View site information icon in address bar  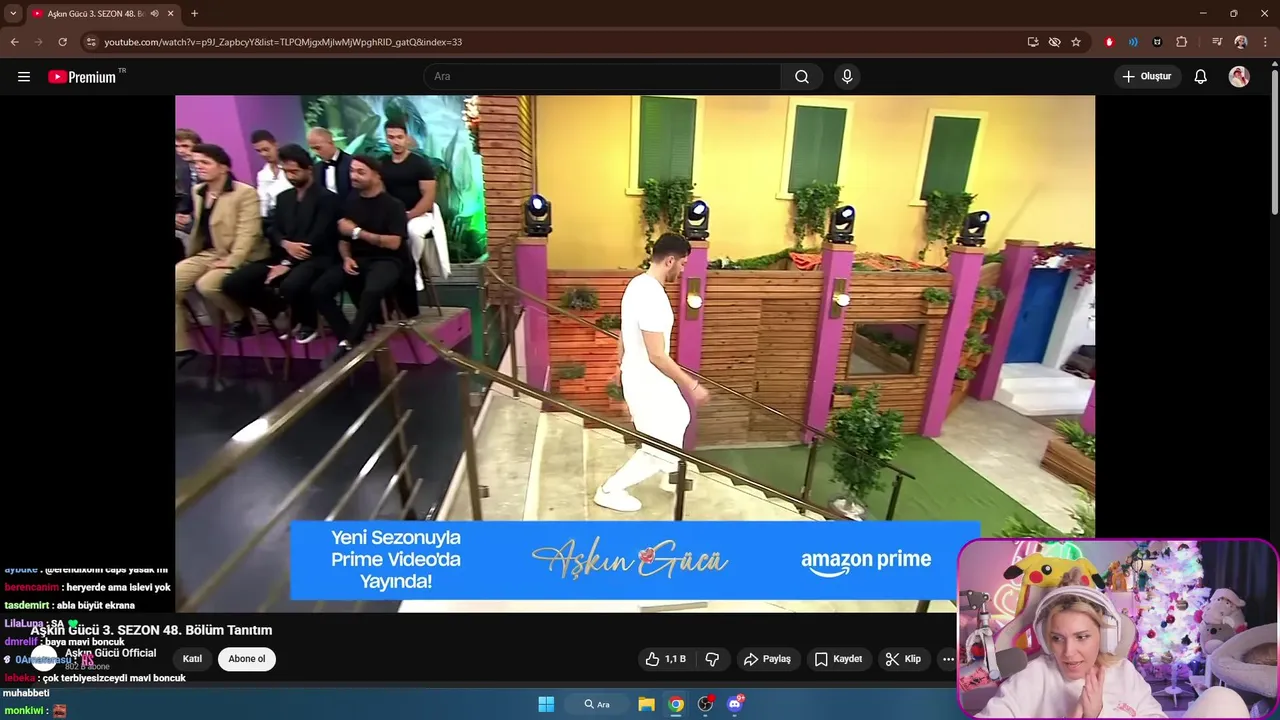91,42
